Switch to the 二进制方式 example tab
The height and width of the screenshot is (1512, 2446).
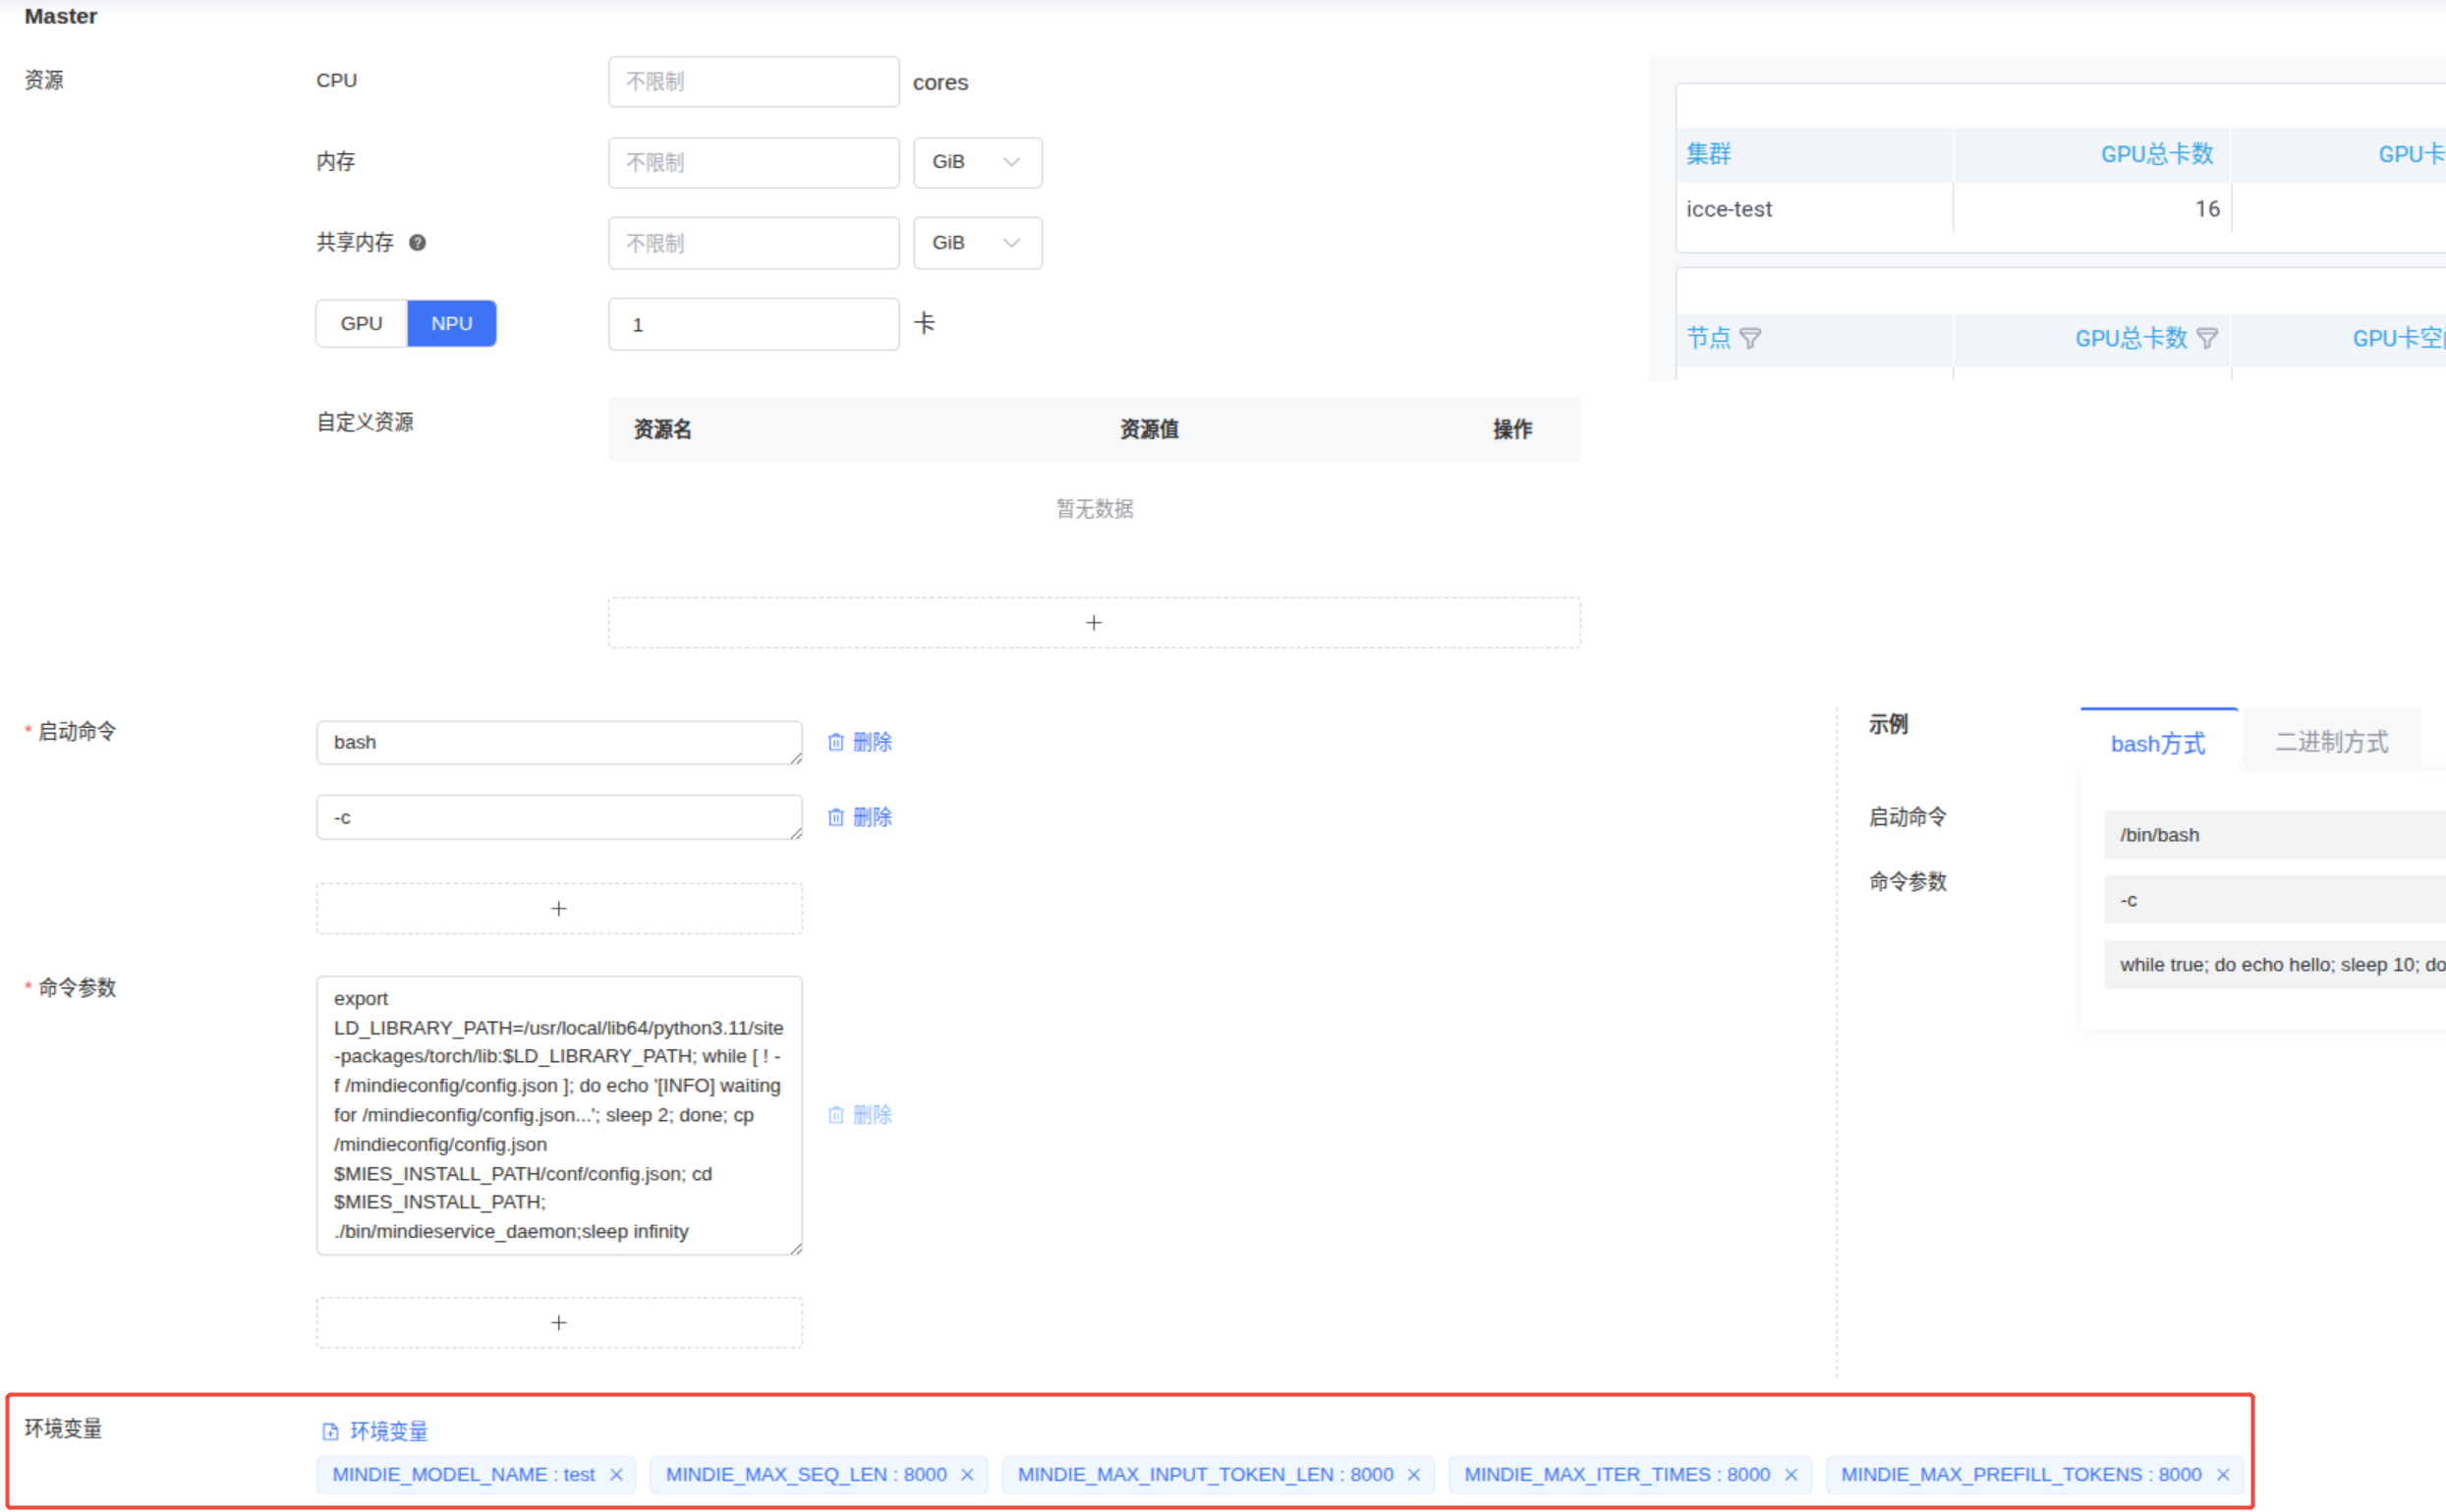click(x=2330, y=742)
